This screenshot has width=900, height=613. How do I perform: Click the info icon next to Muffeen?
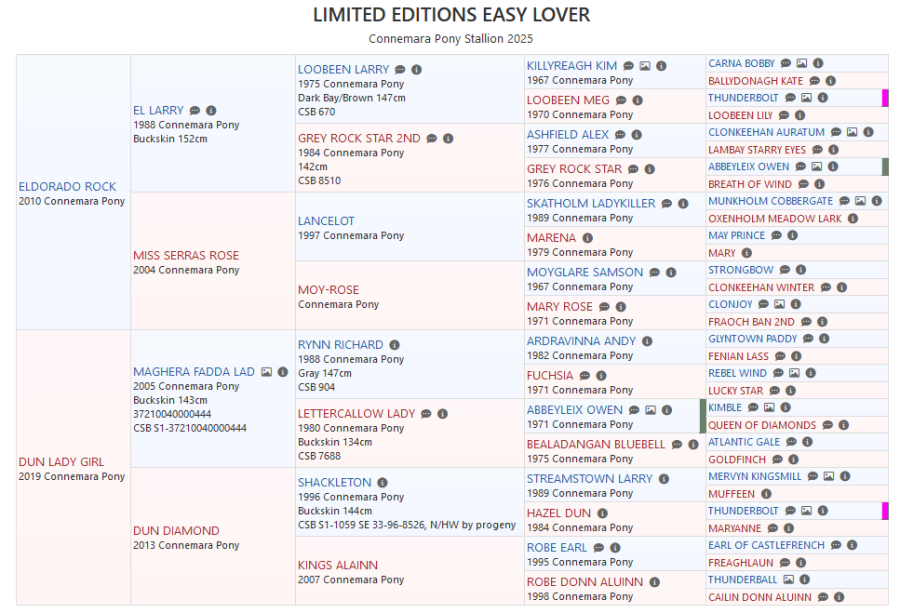[x=766, y=494]
